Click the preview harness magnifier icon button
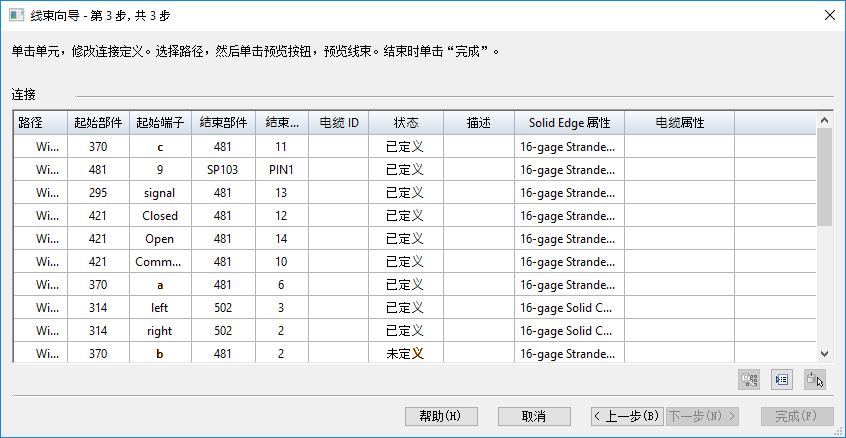Viewport: 846px width, 438px height. pyautogui.click(x=749, y=380)
